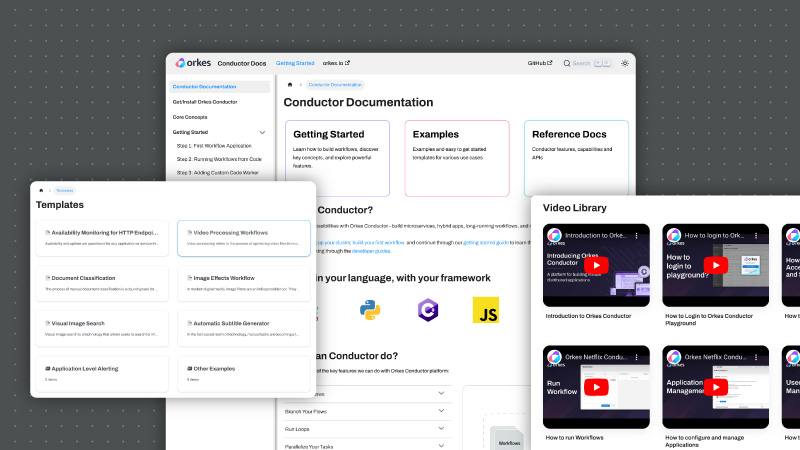Click channel avatar on Application Management video

[673, 357]
